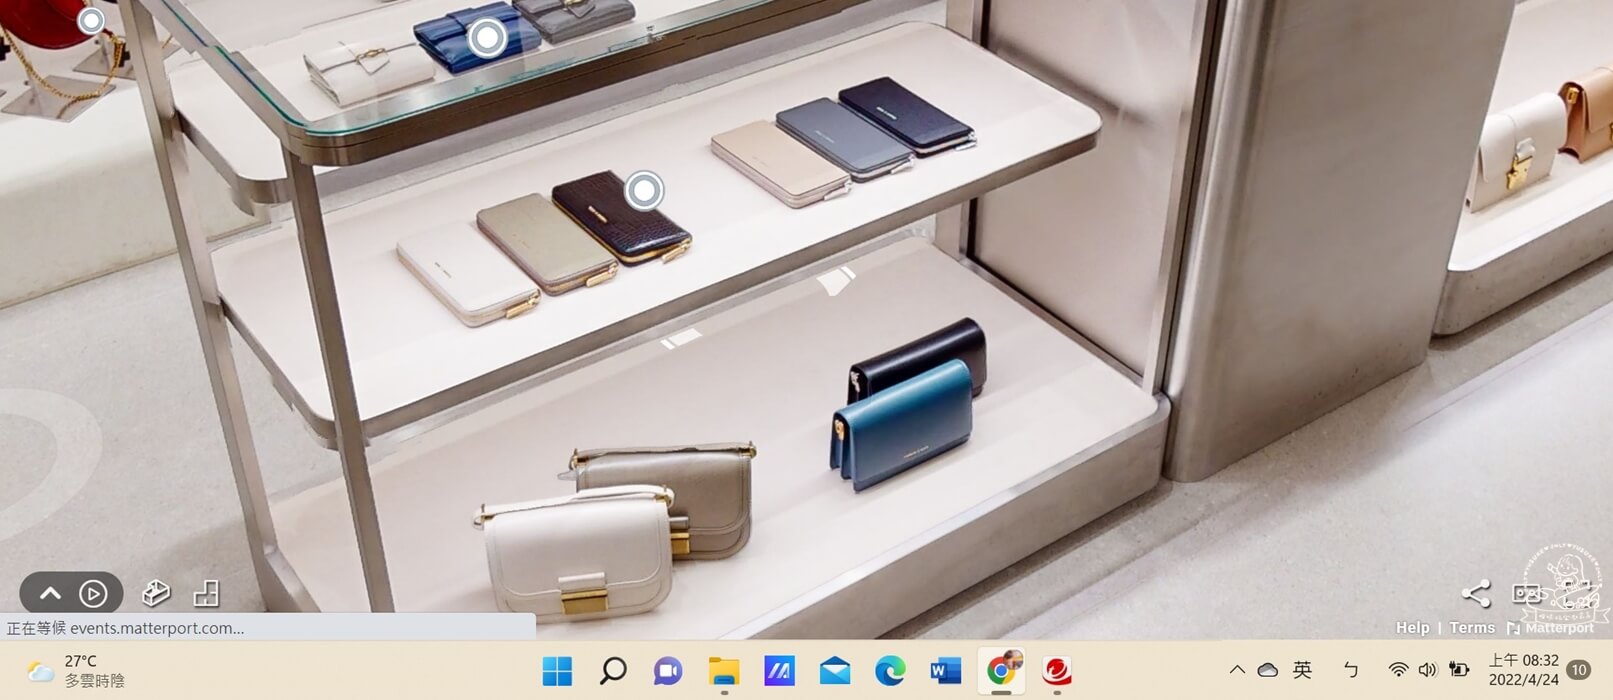The width and height of the screenshot is (1613, 700).
Task: Open tag on black croc wallet
Action: tap(644, 189)
